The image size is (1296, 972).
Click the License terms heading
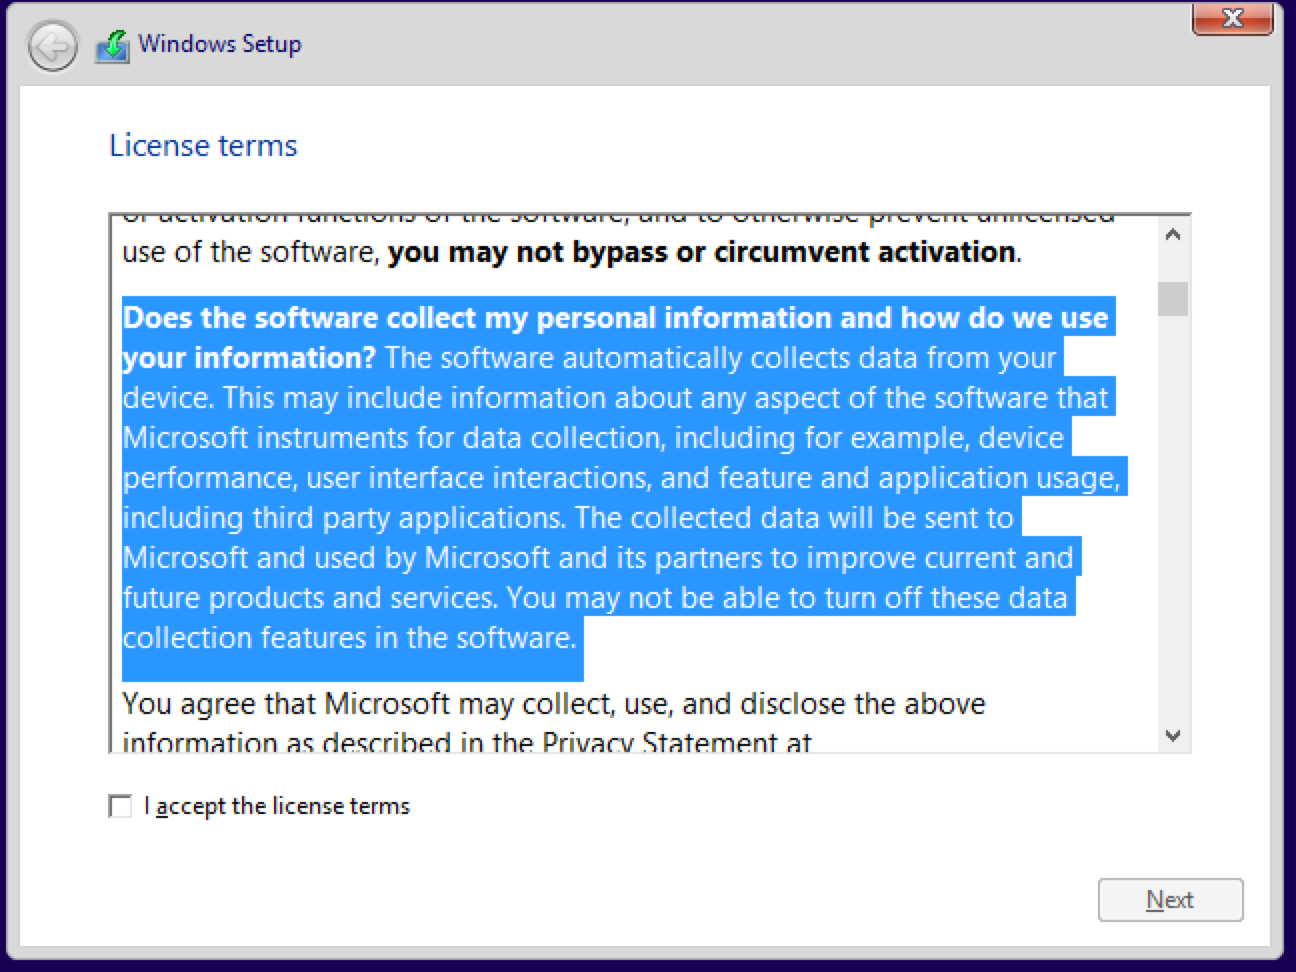coord(203,146)
